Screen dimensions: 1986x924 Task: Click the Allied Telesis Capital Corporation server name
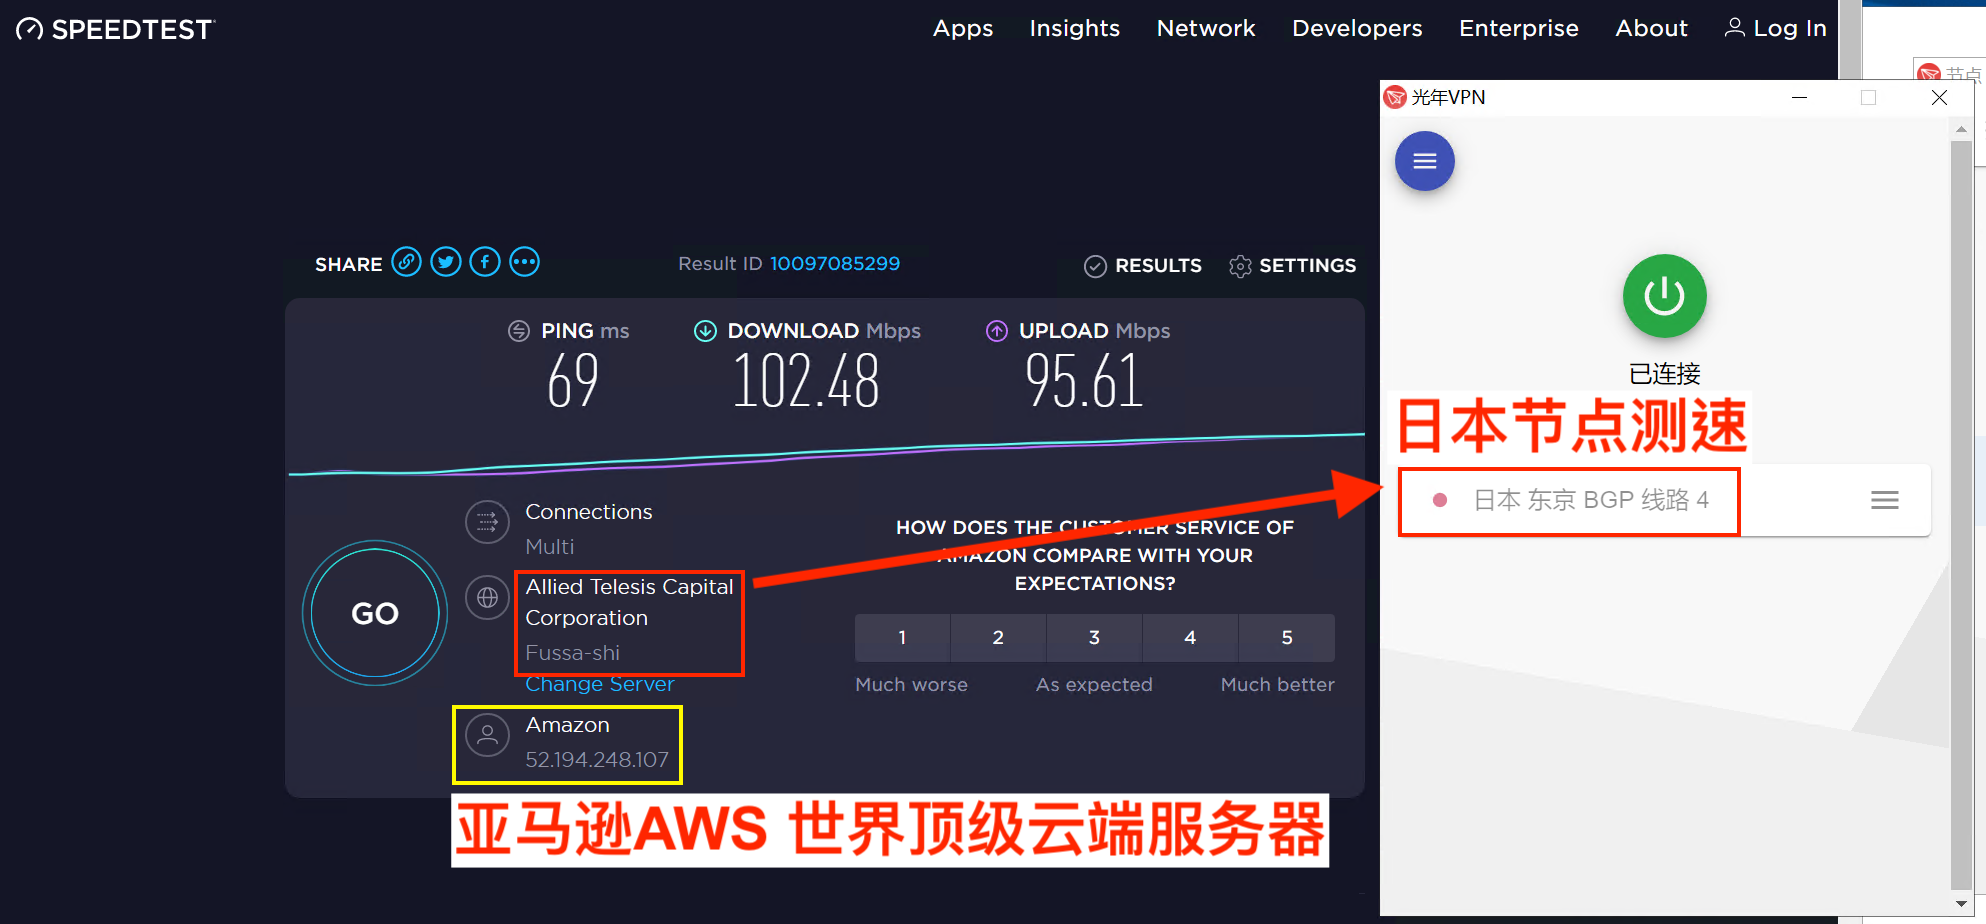[x=630, y=602]
